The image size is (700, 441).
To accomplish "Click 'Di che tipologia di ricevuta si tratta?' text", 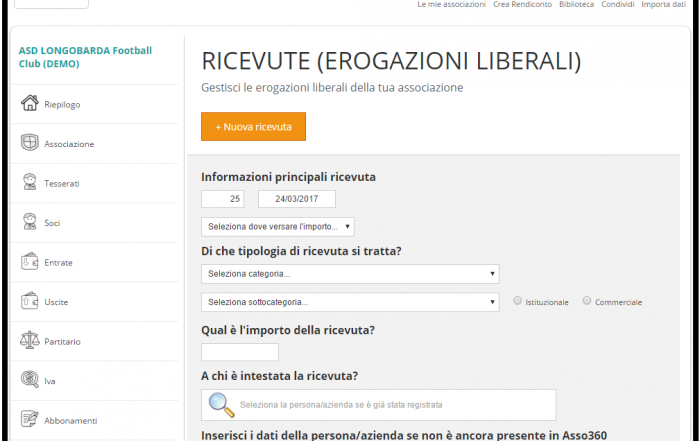I will pos(301,251).
